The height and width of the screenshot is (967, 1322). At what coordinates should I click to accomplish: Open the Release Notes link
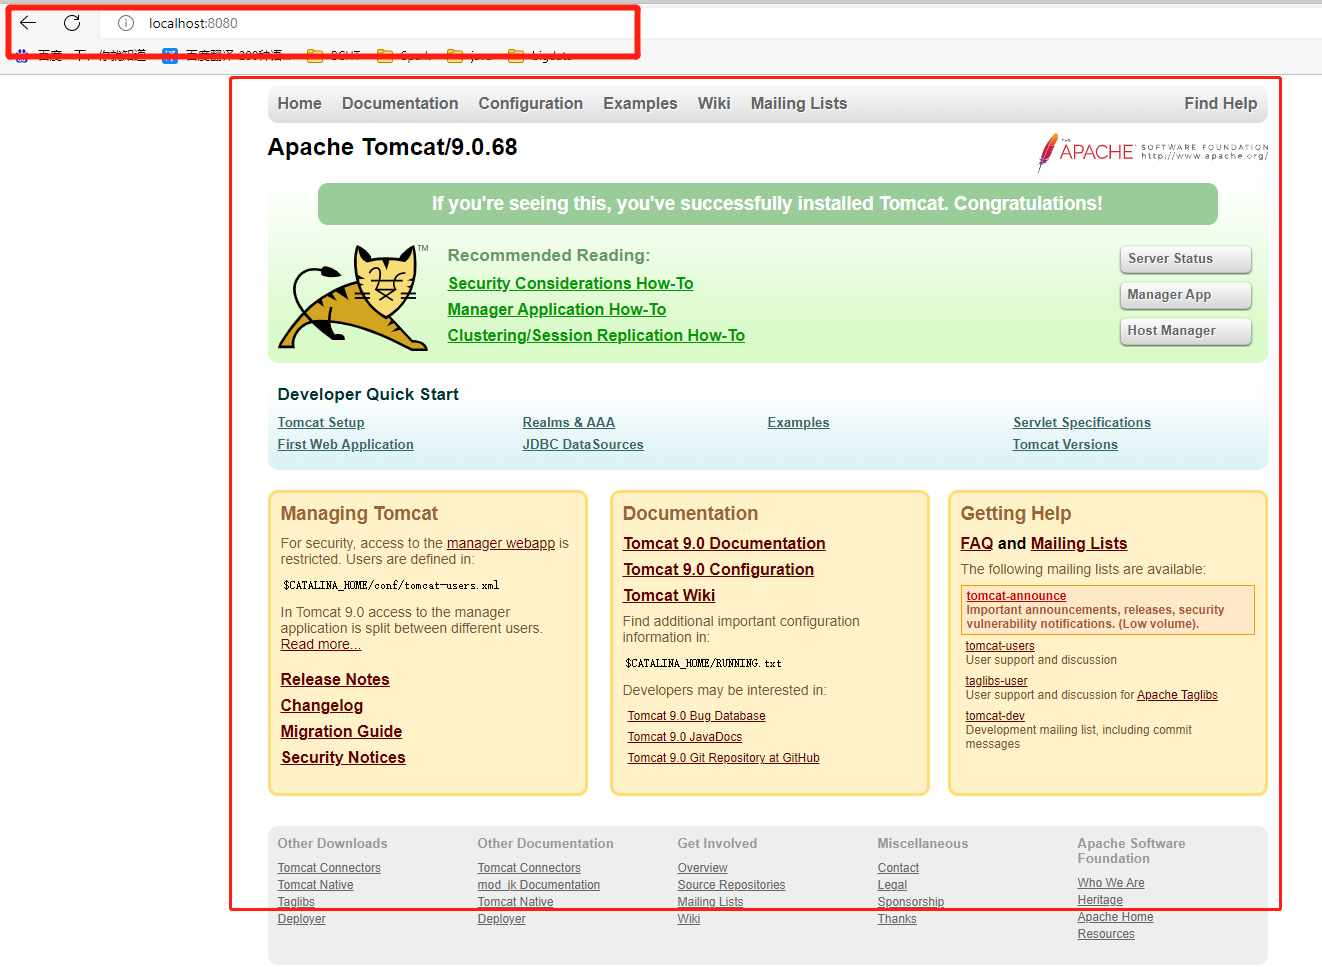(335, 680)
